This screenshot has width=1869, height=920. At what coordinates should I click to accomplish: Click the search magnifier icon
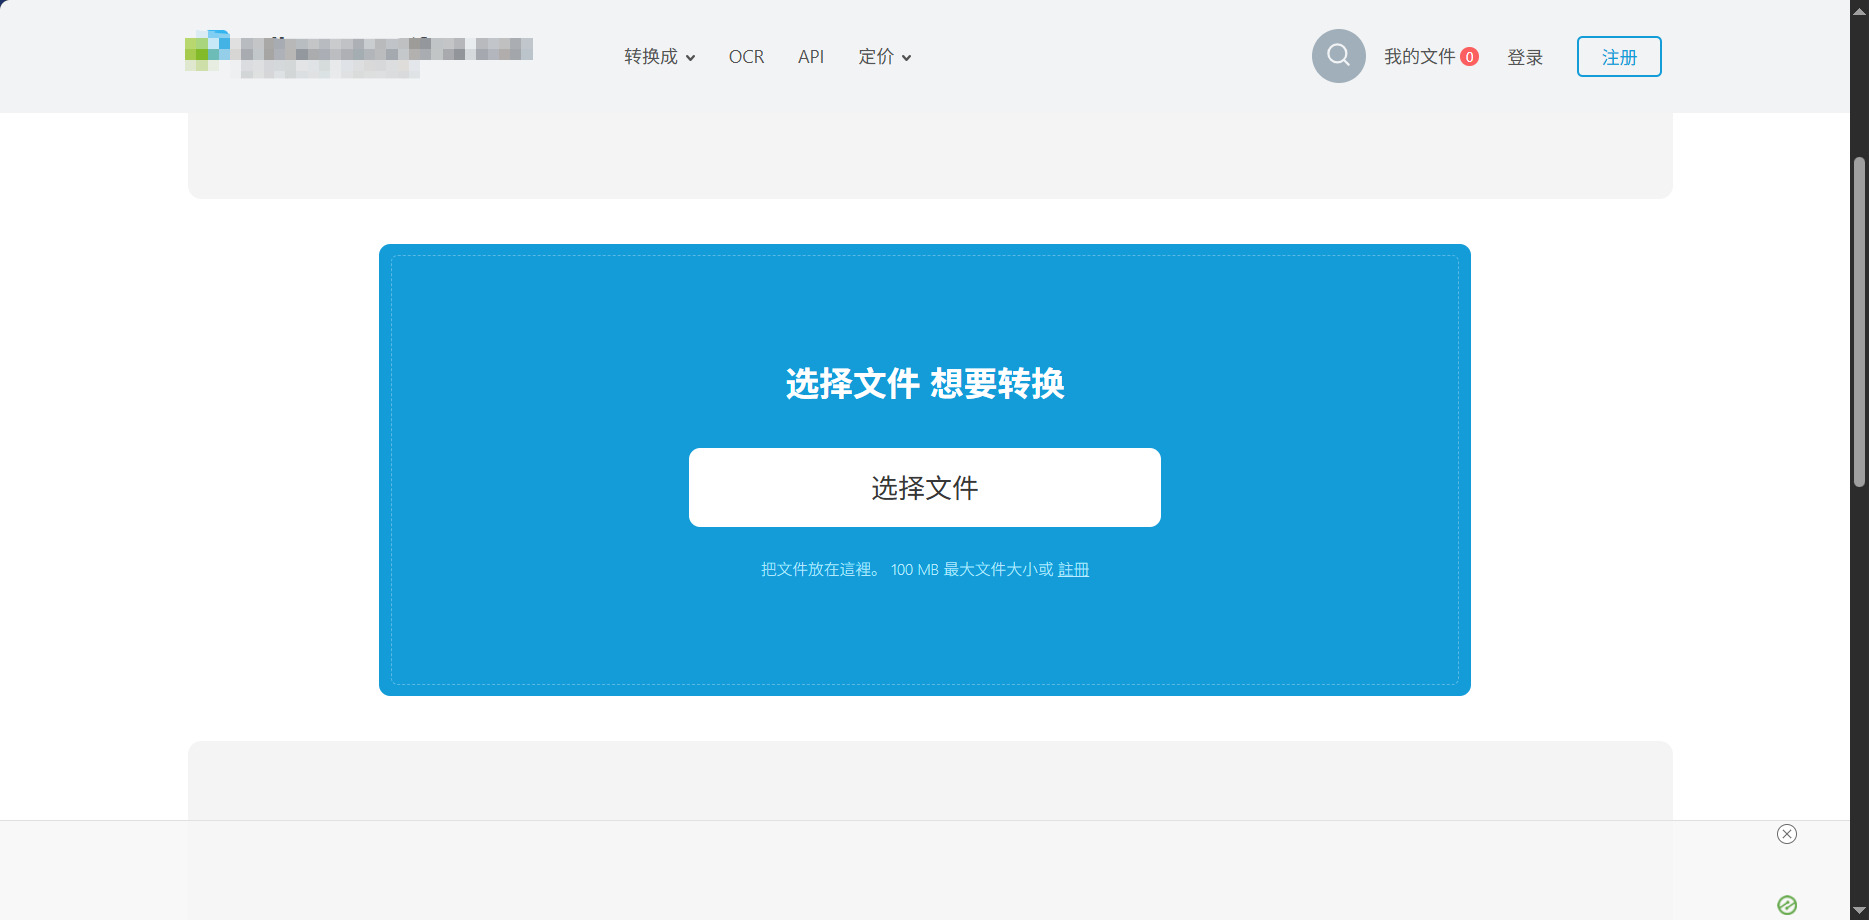tap(1338, 56)
